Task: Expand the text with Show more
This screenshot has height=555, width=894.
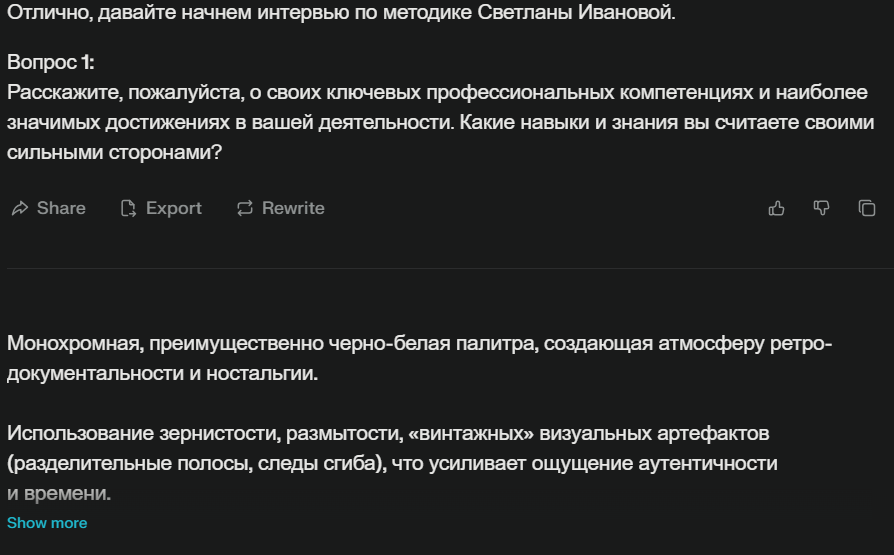Action: tap(47, 523)
